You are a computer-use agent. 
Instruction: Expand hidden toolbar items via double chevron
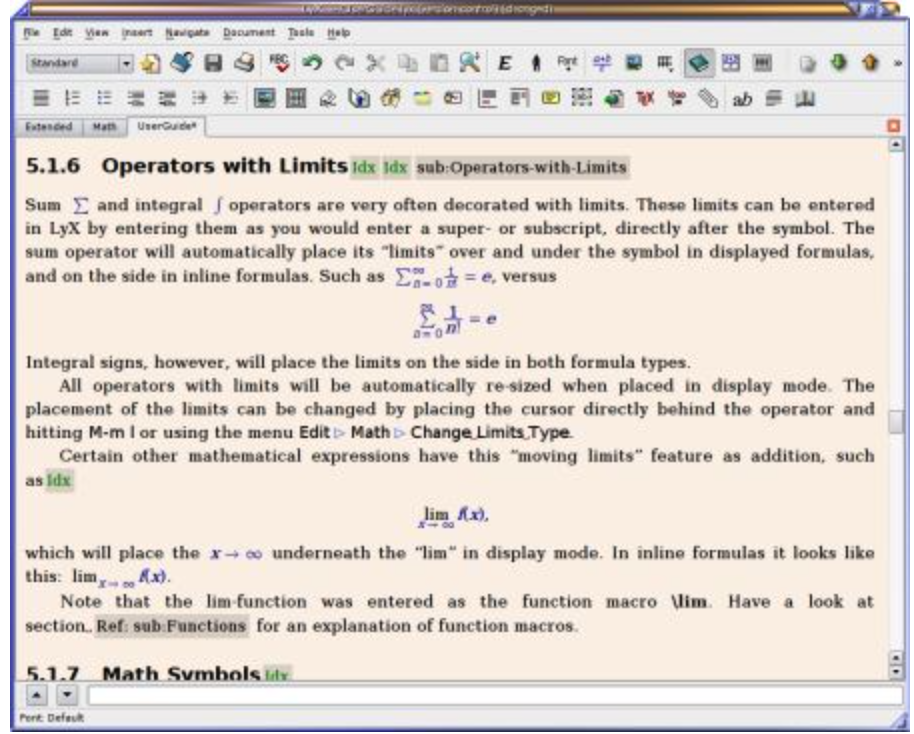click(898, 63)
